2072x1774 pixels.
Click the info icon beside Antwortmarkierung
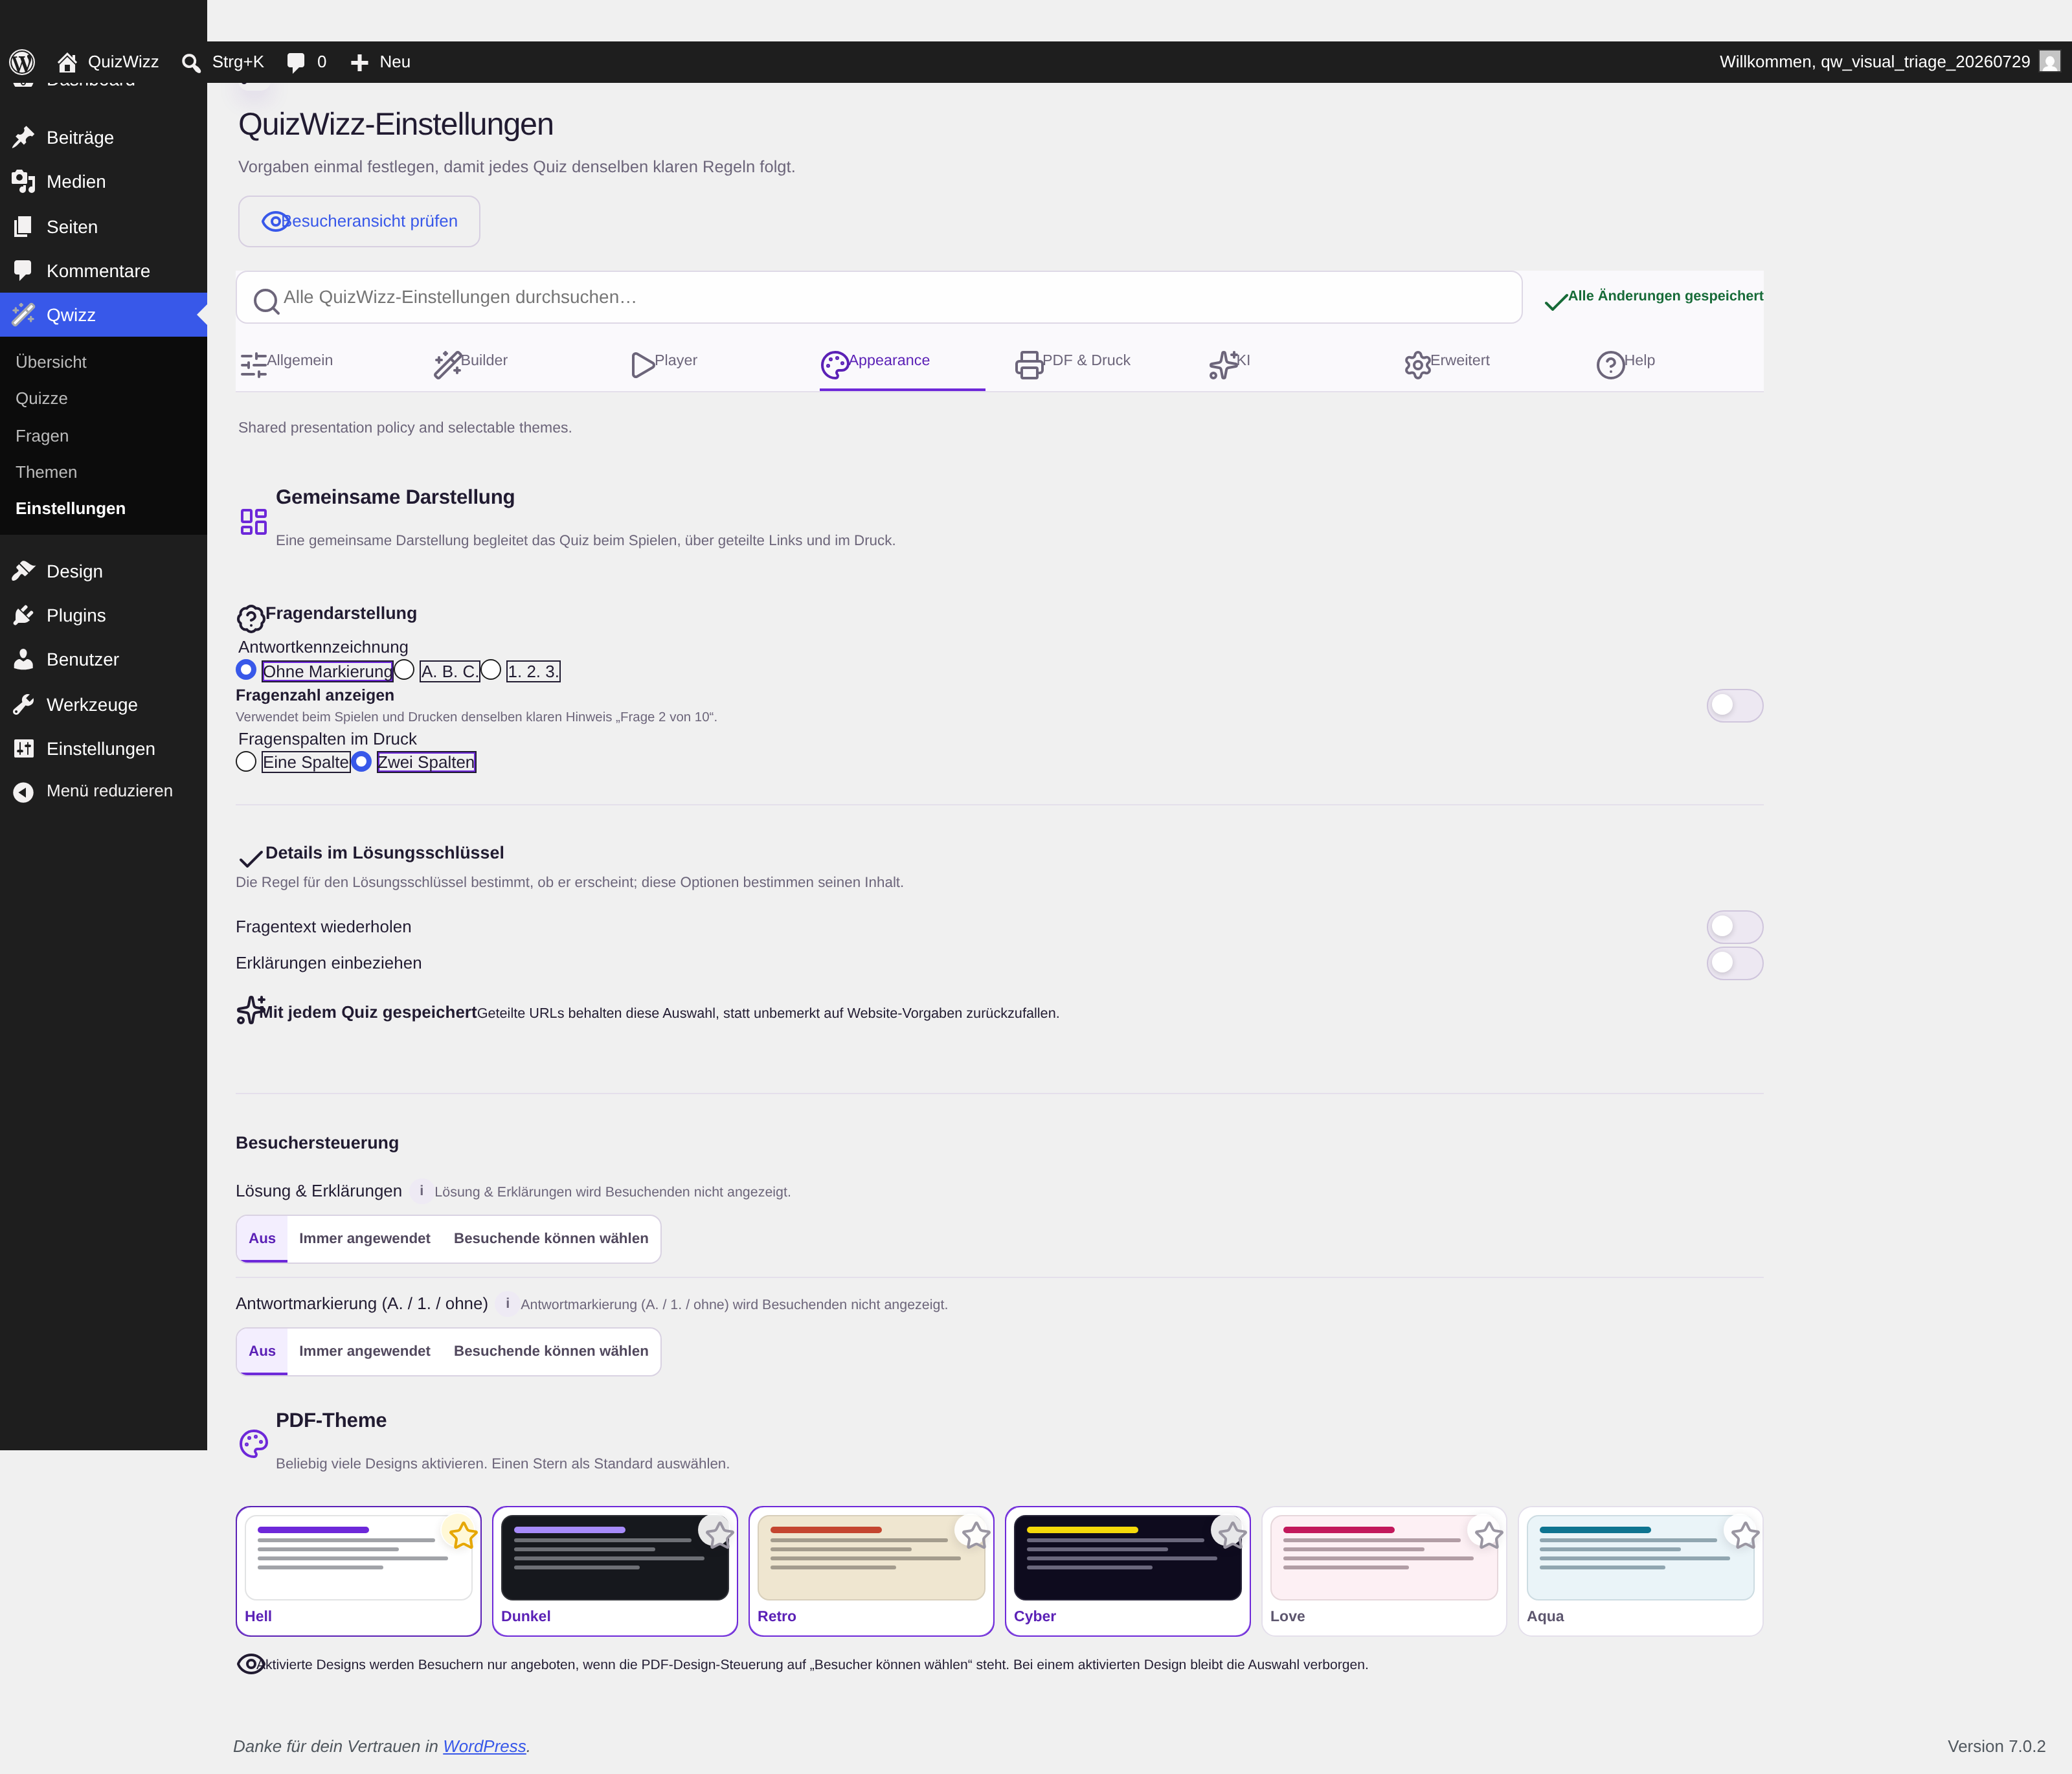pyautogui.click(x=507, y=1303)
